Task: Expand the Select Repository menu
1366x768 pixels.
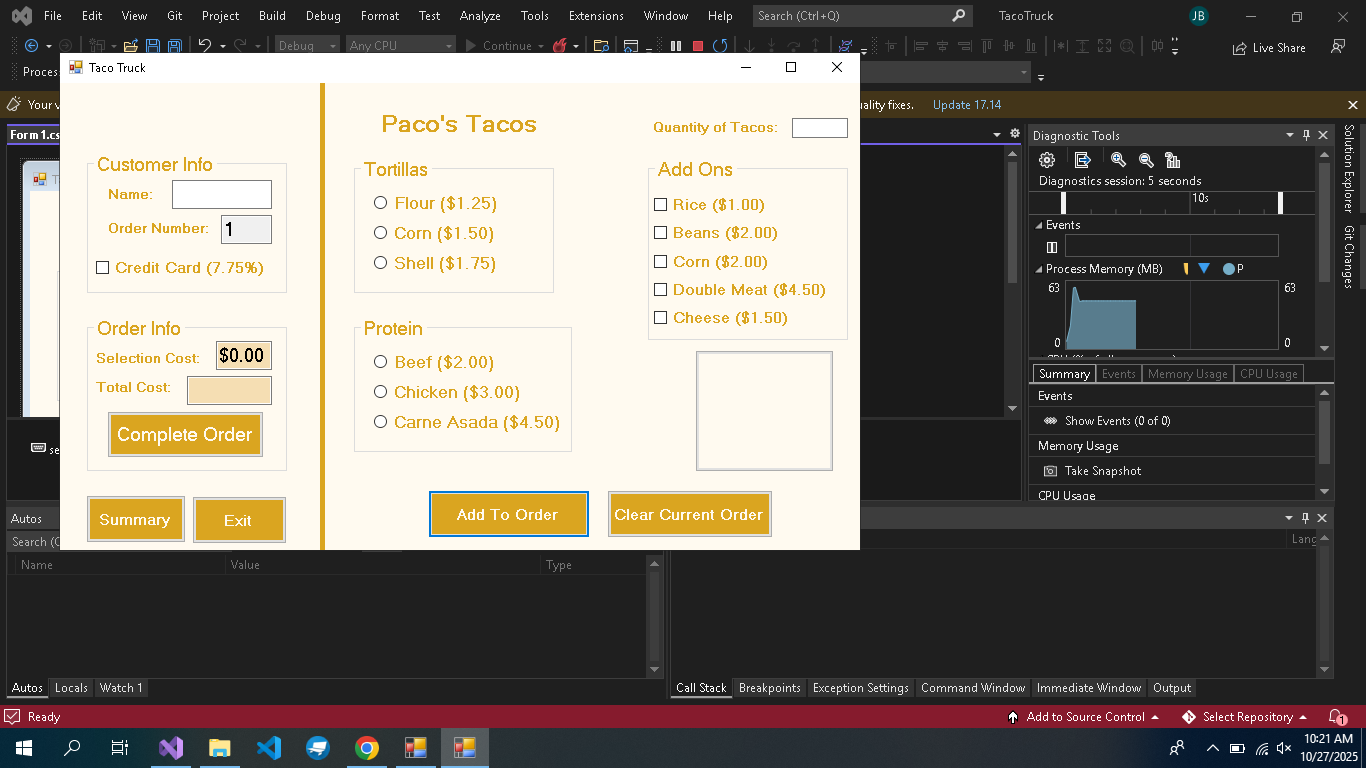Action: (1247, 717)
